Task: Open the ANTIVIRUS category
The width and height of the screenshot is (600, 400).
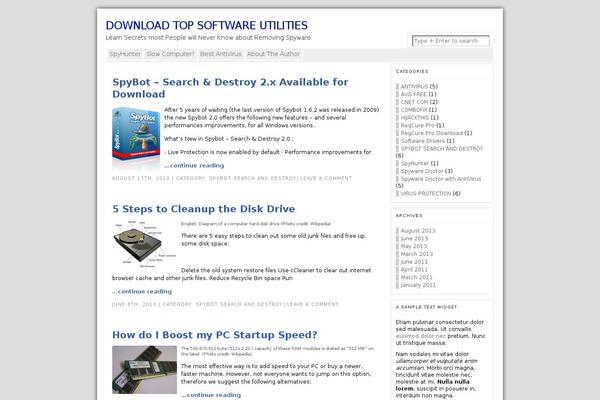Action: pyautogui.click(x=414, y=87)
